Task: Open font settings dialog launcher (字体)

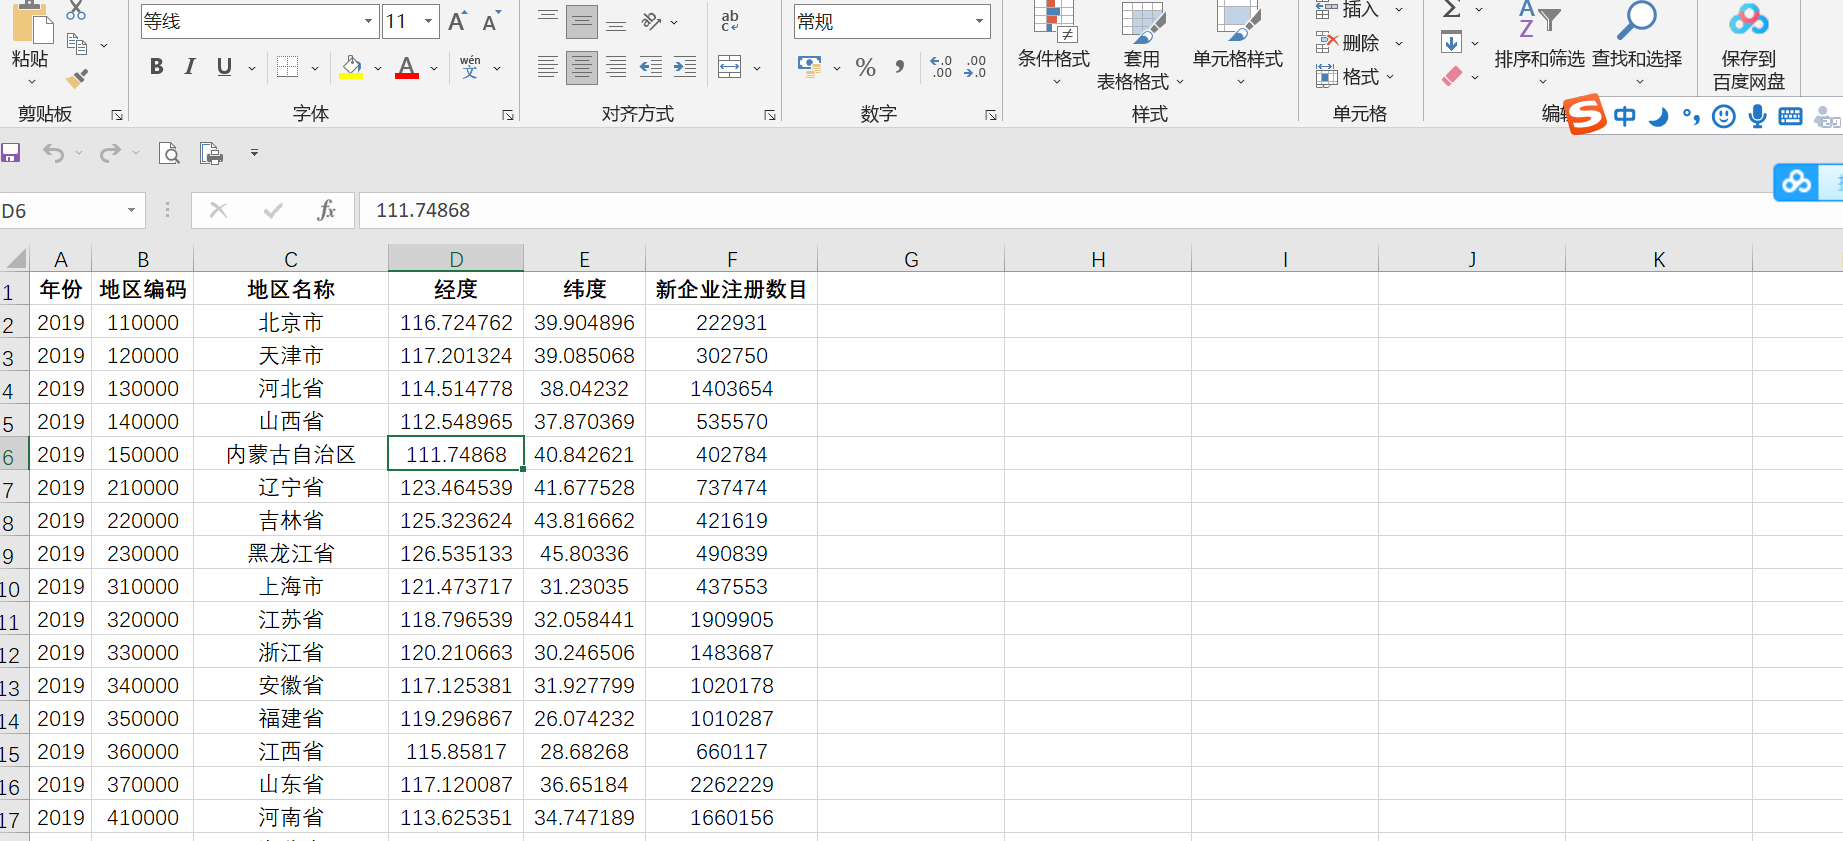Action: click(508, 115)
